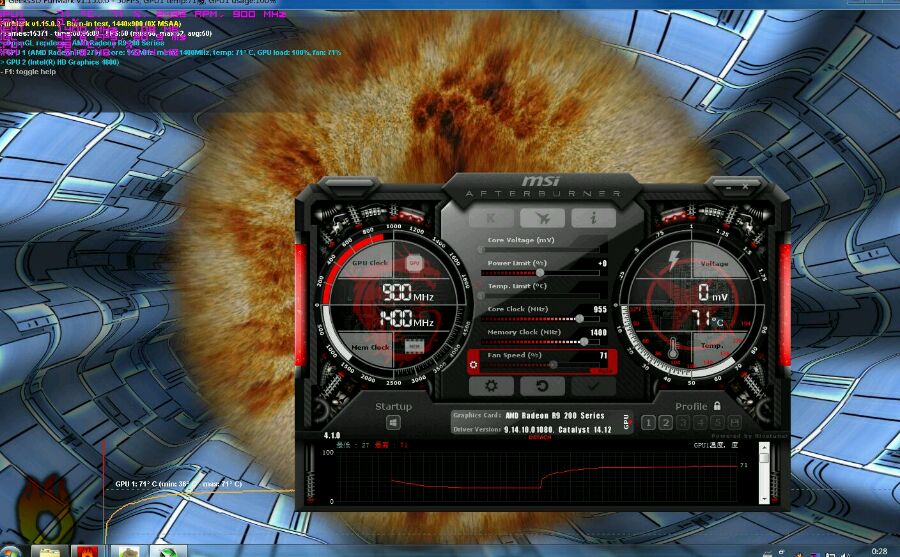Select profile slot 2
Image resolution: width=900 pixels, height=557 pixels.
click(x=665, y=423)
